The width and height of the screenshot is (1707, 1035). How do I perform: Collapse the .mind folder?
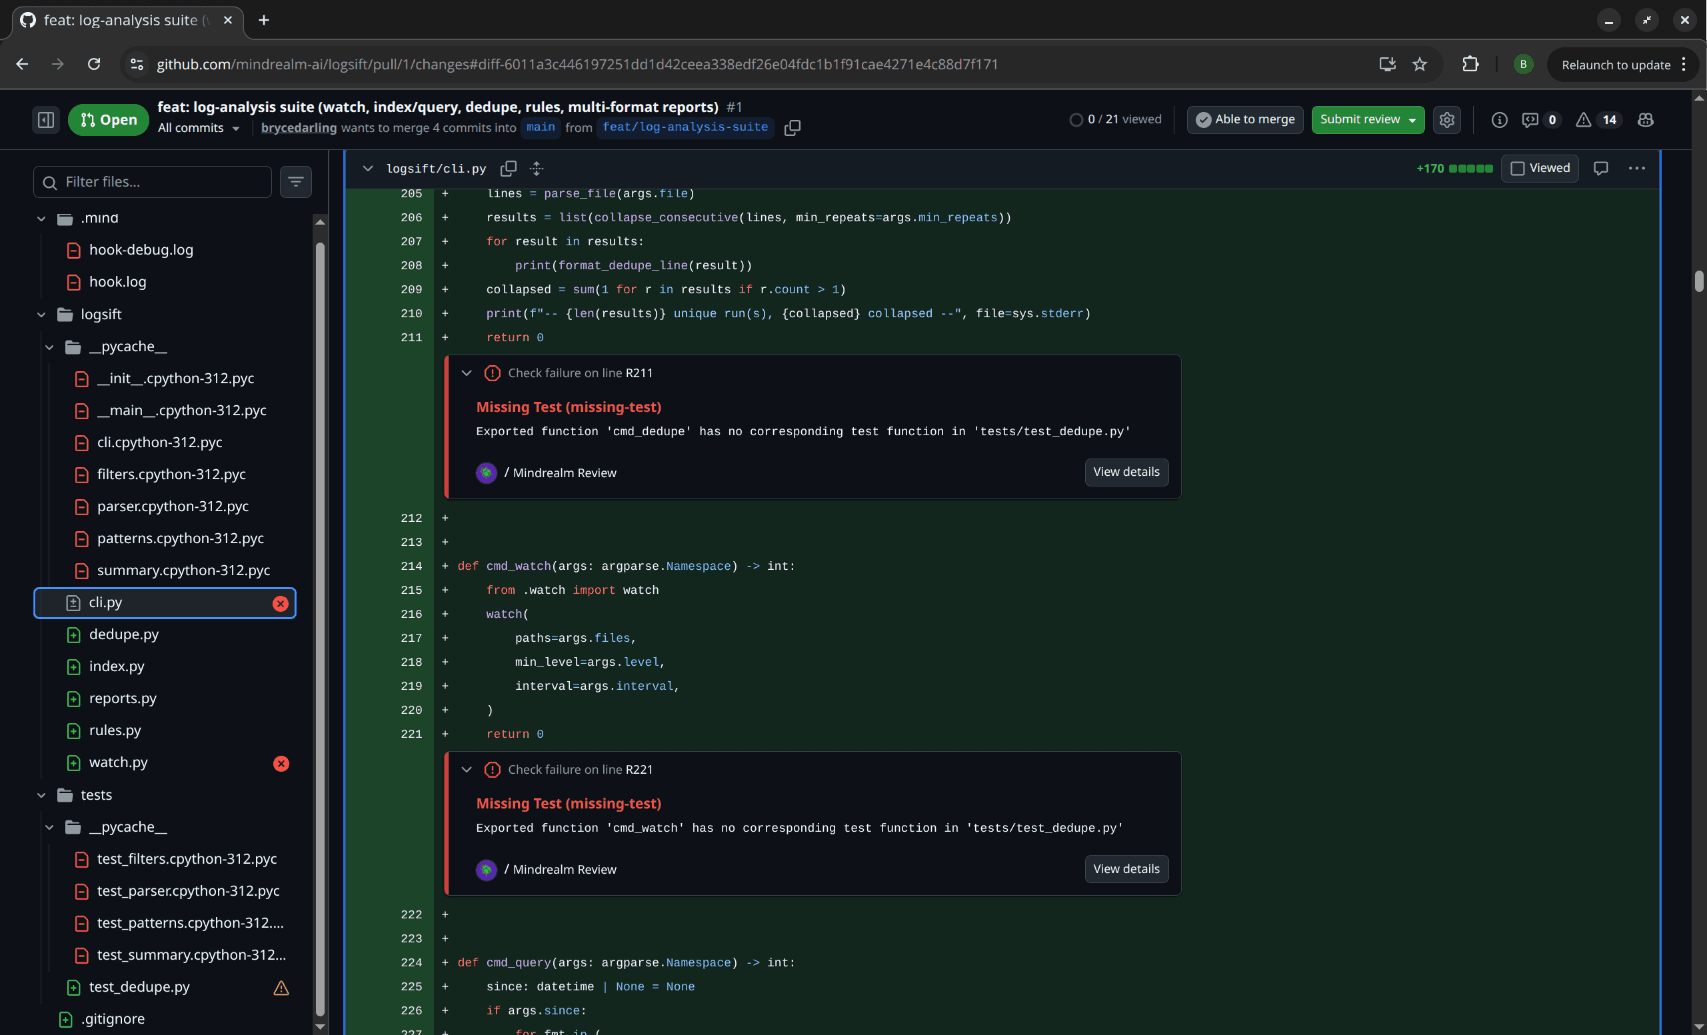pos(41,219)
